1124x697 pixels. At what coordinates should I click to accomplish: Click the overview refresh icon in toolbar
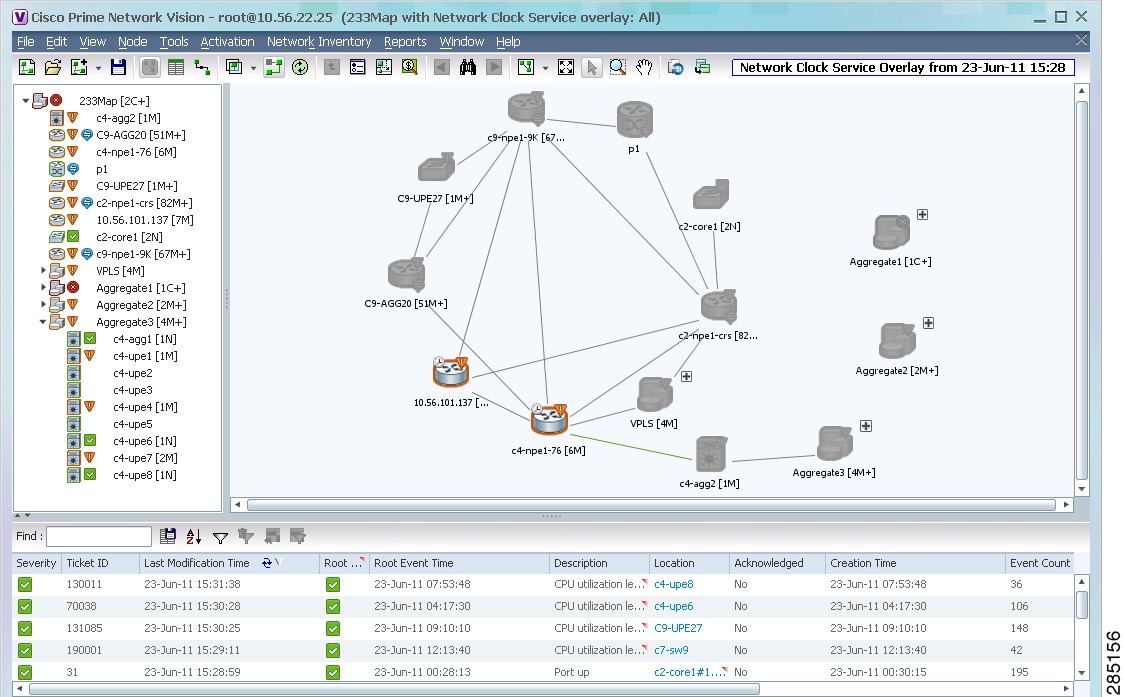click(675, 67)
